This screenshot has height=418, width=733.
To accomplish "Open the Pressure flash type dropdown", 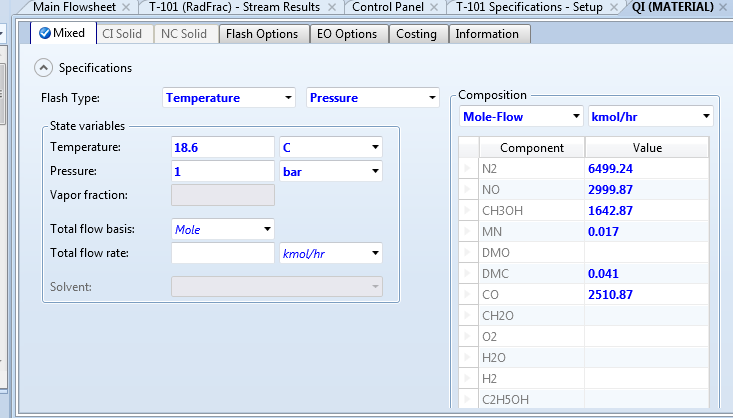I will [432, 98].
